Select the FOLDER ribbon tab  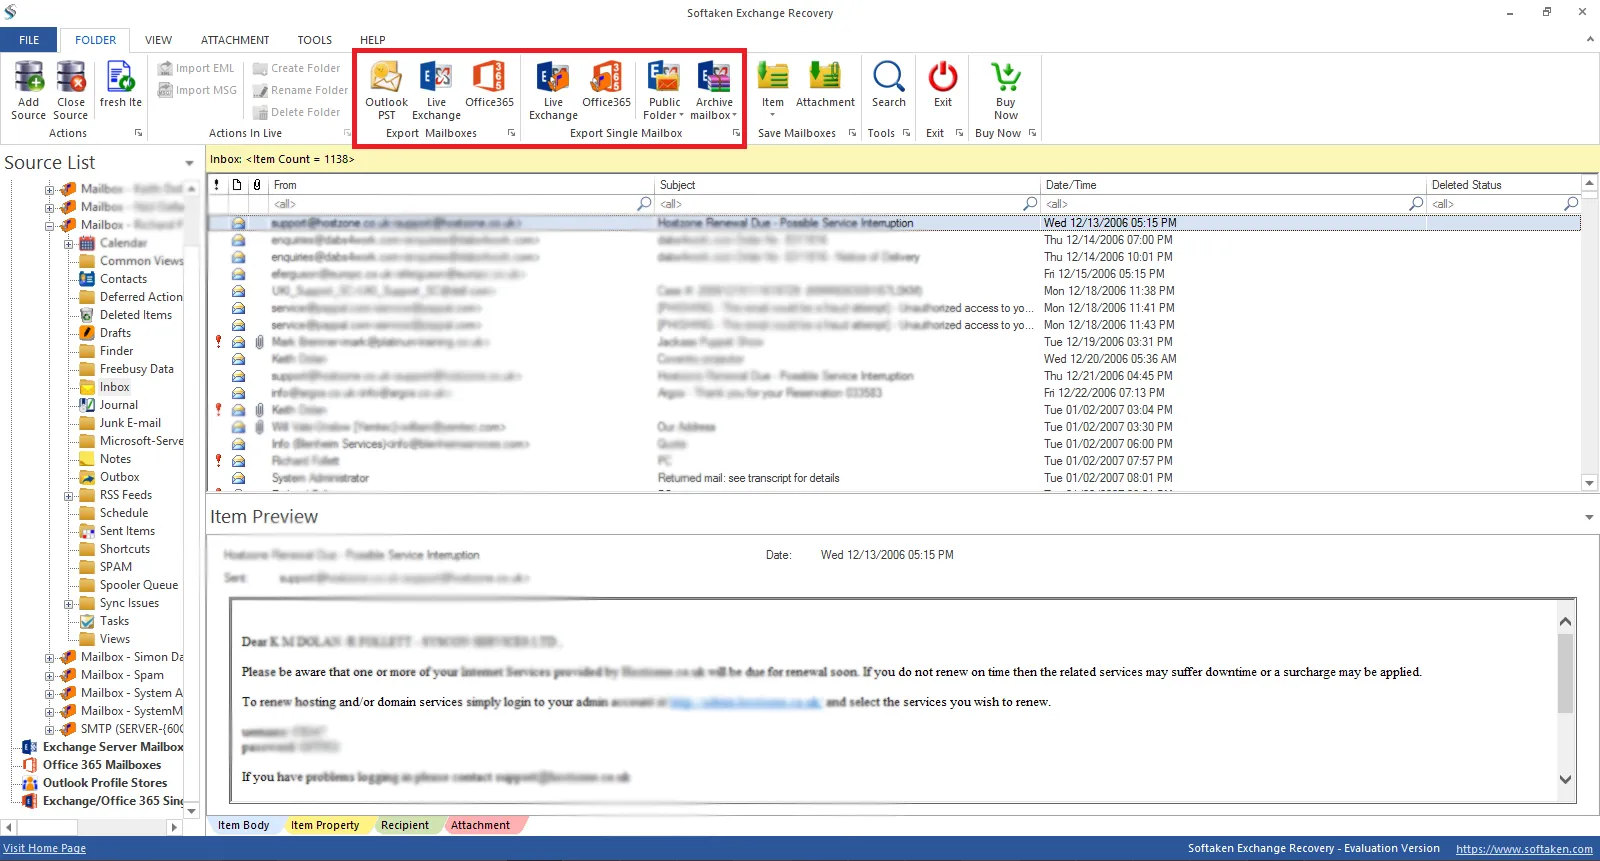(95, 40)
